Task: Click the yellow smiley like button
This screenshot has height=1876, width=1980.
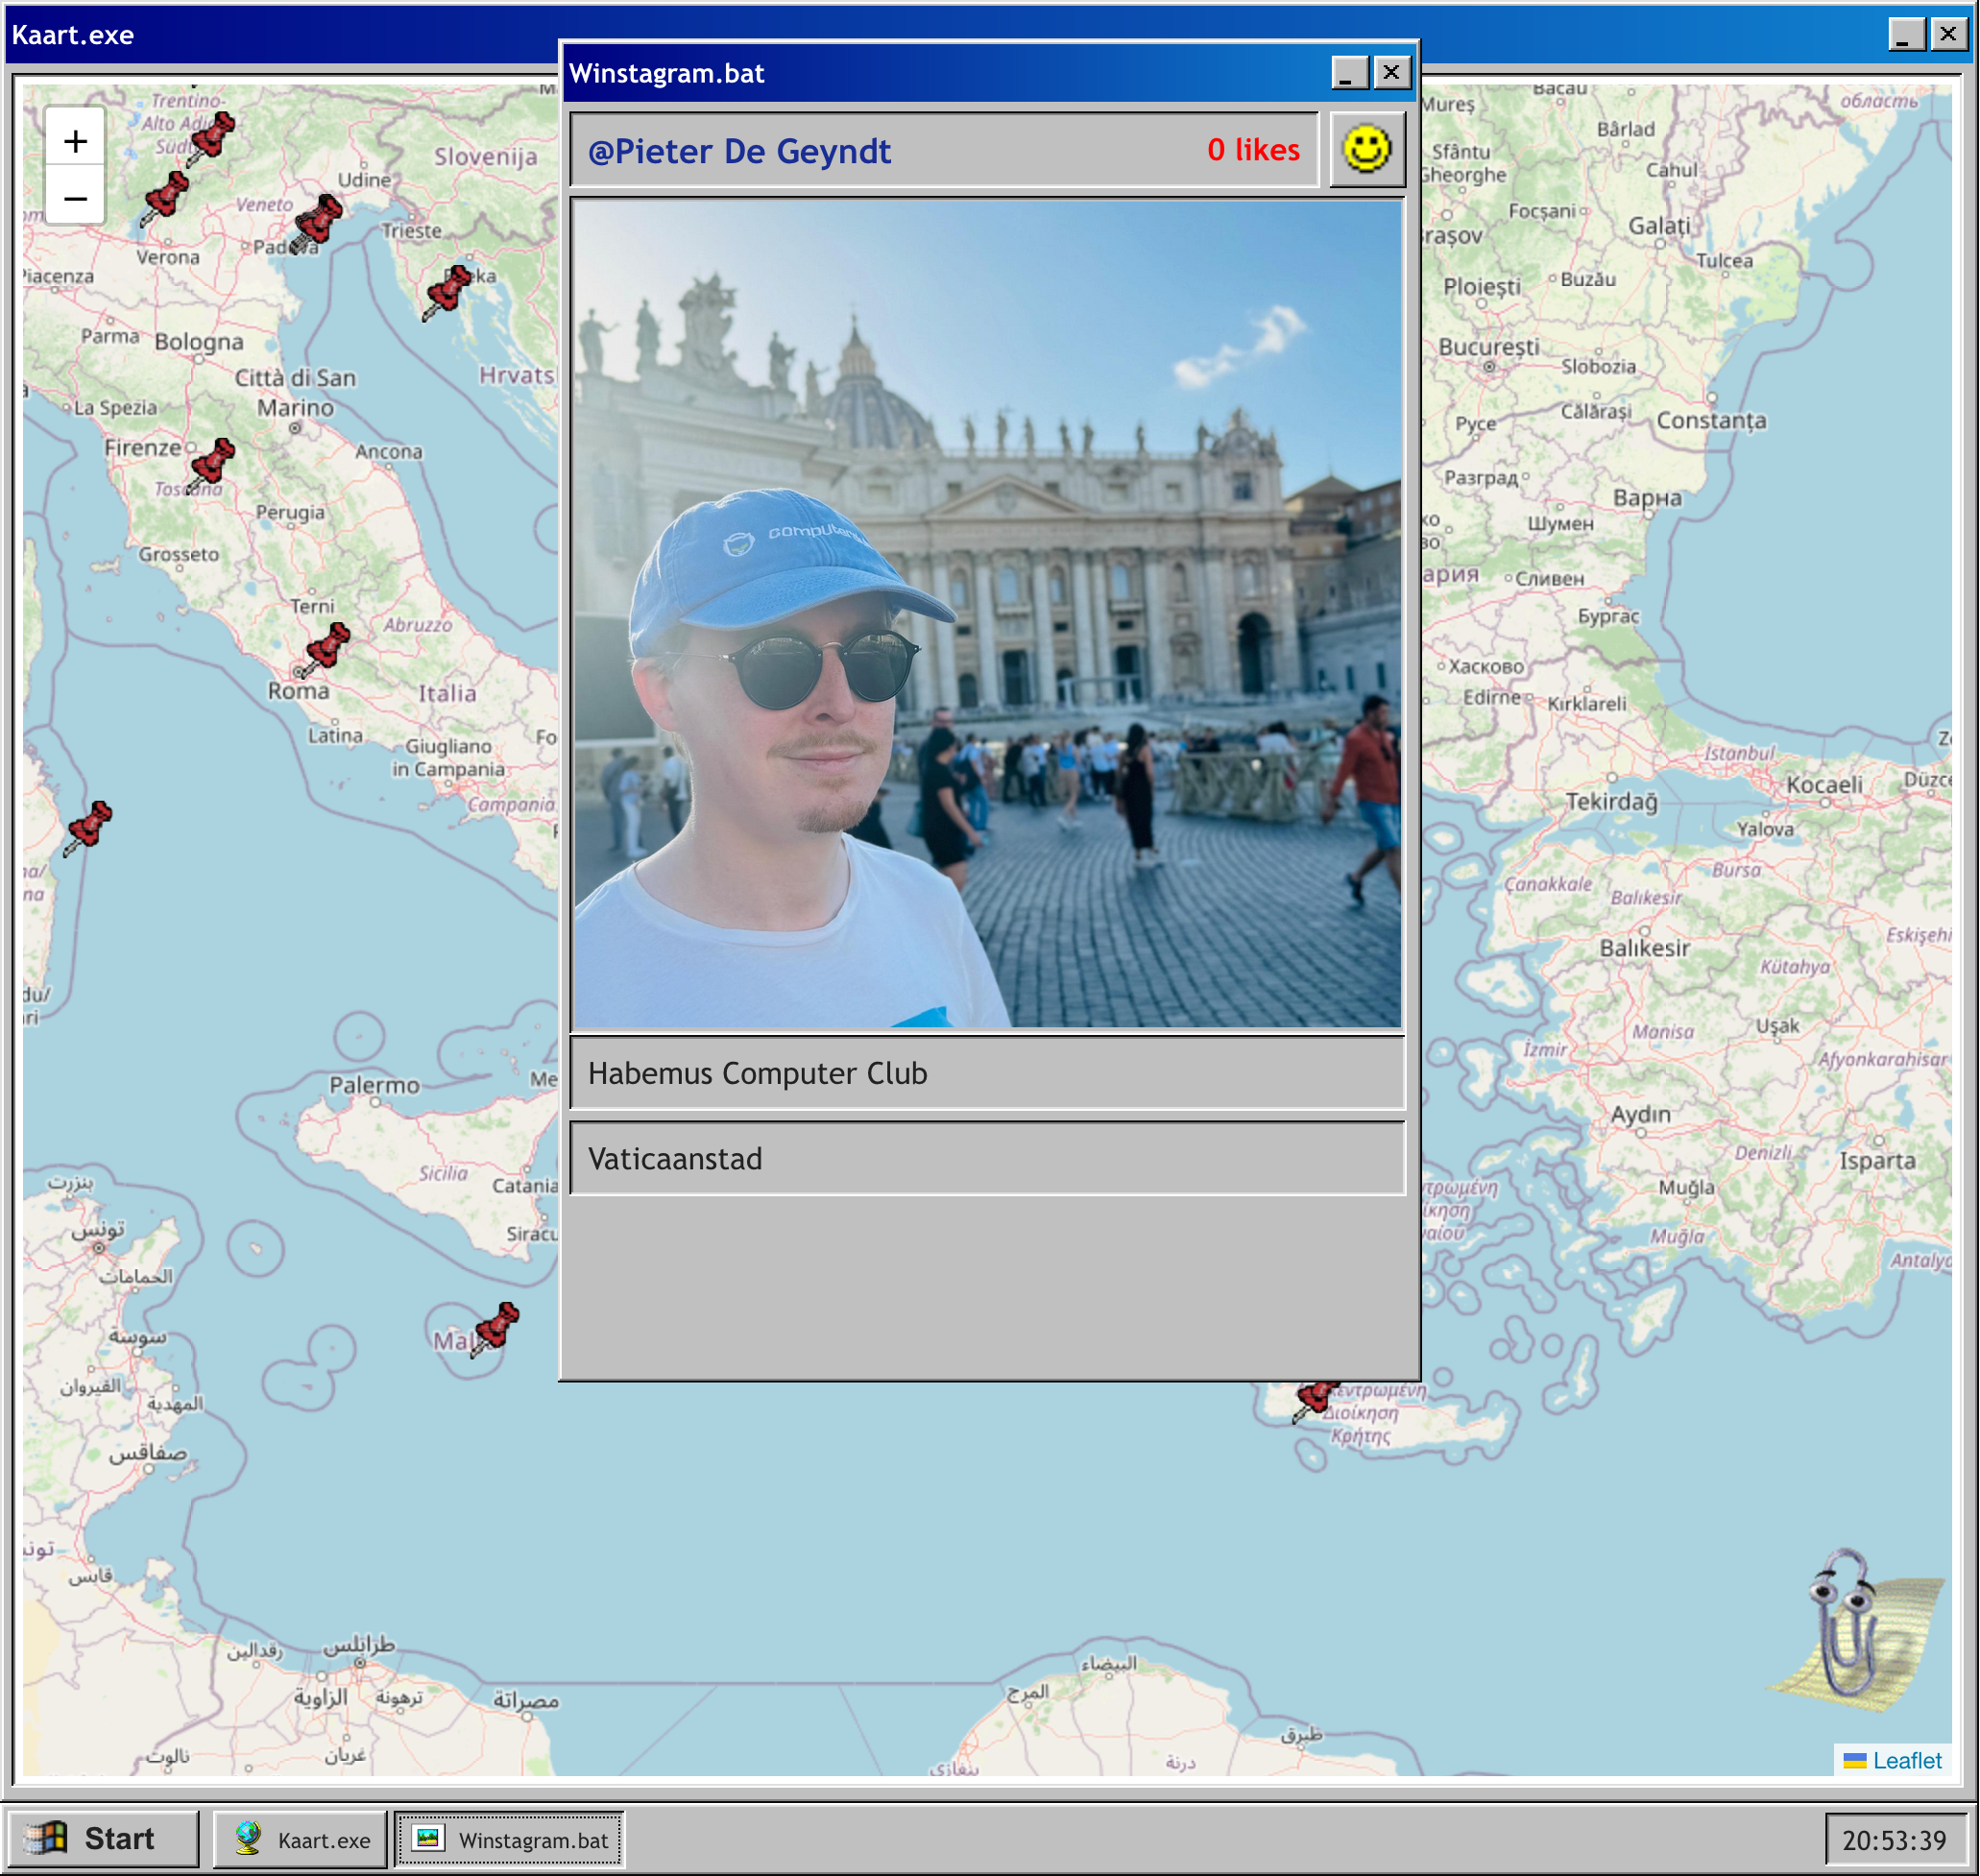Action: [1366, 150]
